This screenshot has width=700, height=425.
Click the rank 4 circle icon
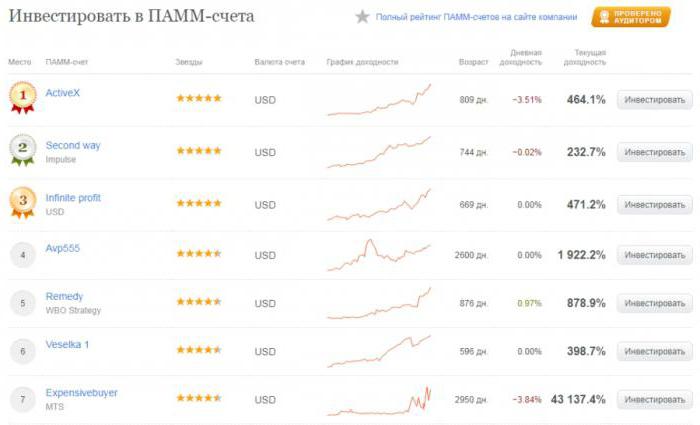pyautogui.click(x=23, y=255)
